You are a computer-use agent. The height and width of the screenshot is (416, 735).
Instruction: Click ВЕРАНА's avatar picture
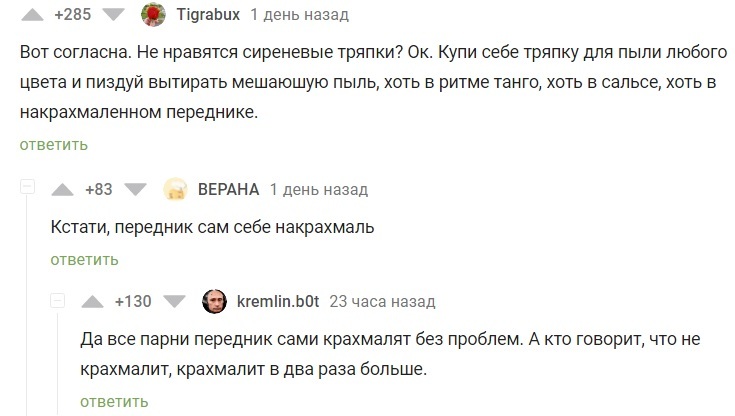(174, 189)
